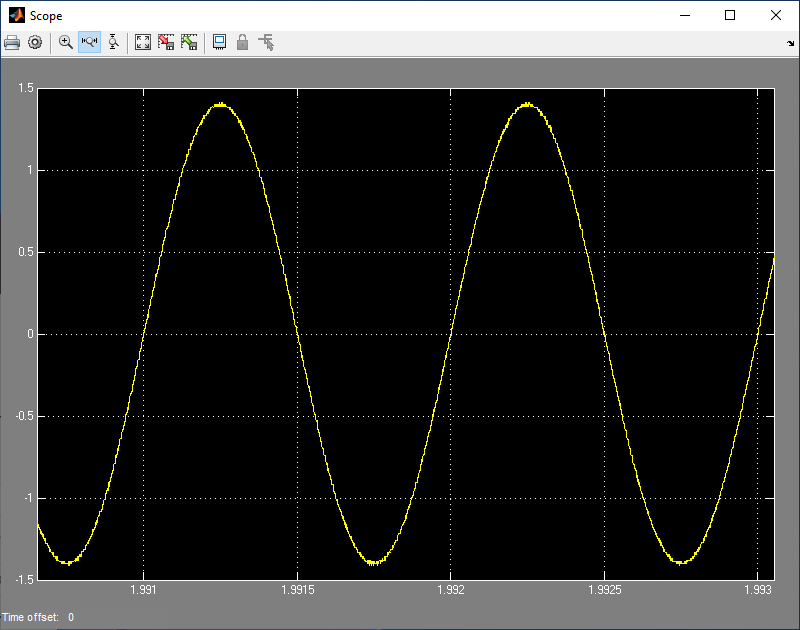Print the scope plot

[12, 43]
